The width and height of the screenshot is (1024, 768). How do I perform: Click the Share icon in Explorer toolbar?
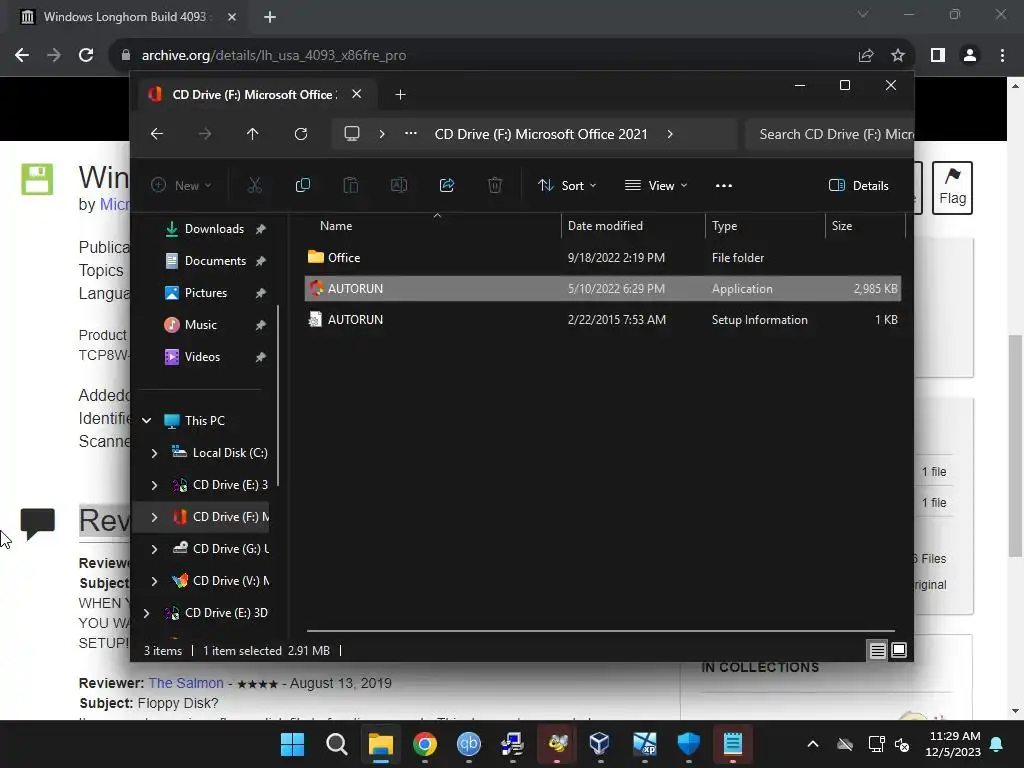pos(447,185)
